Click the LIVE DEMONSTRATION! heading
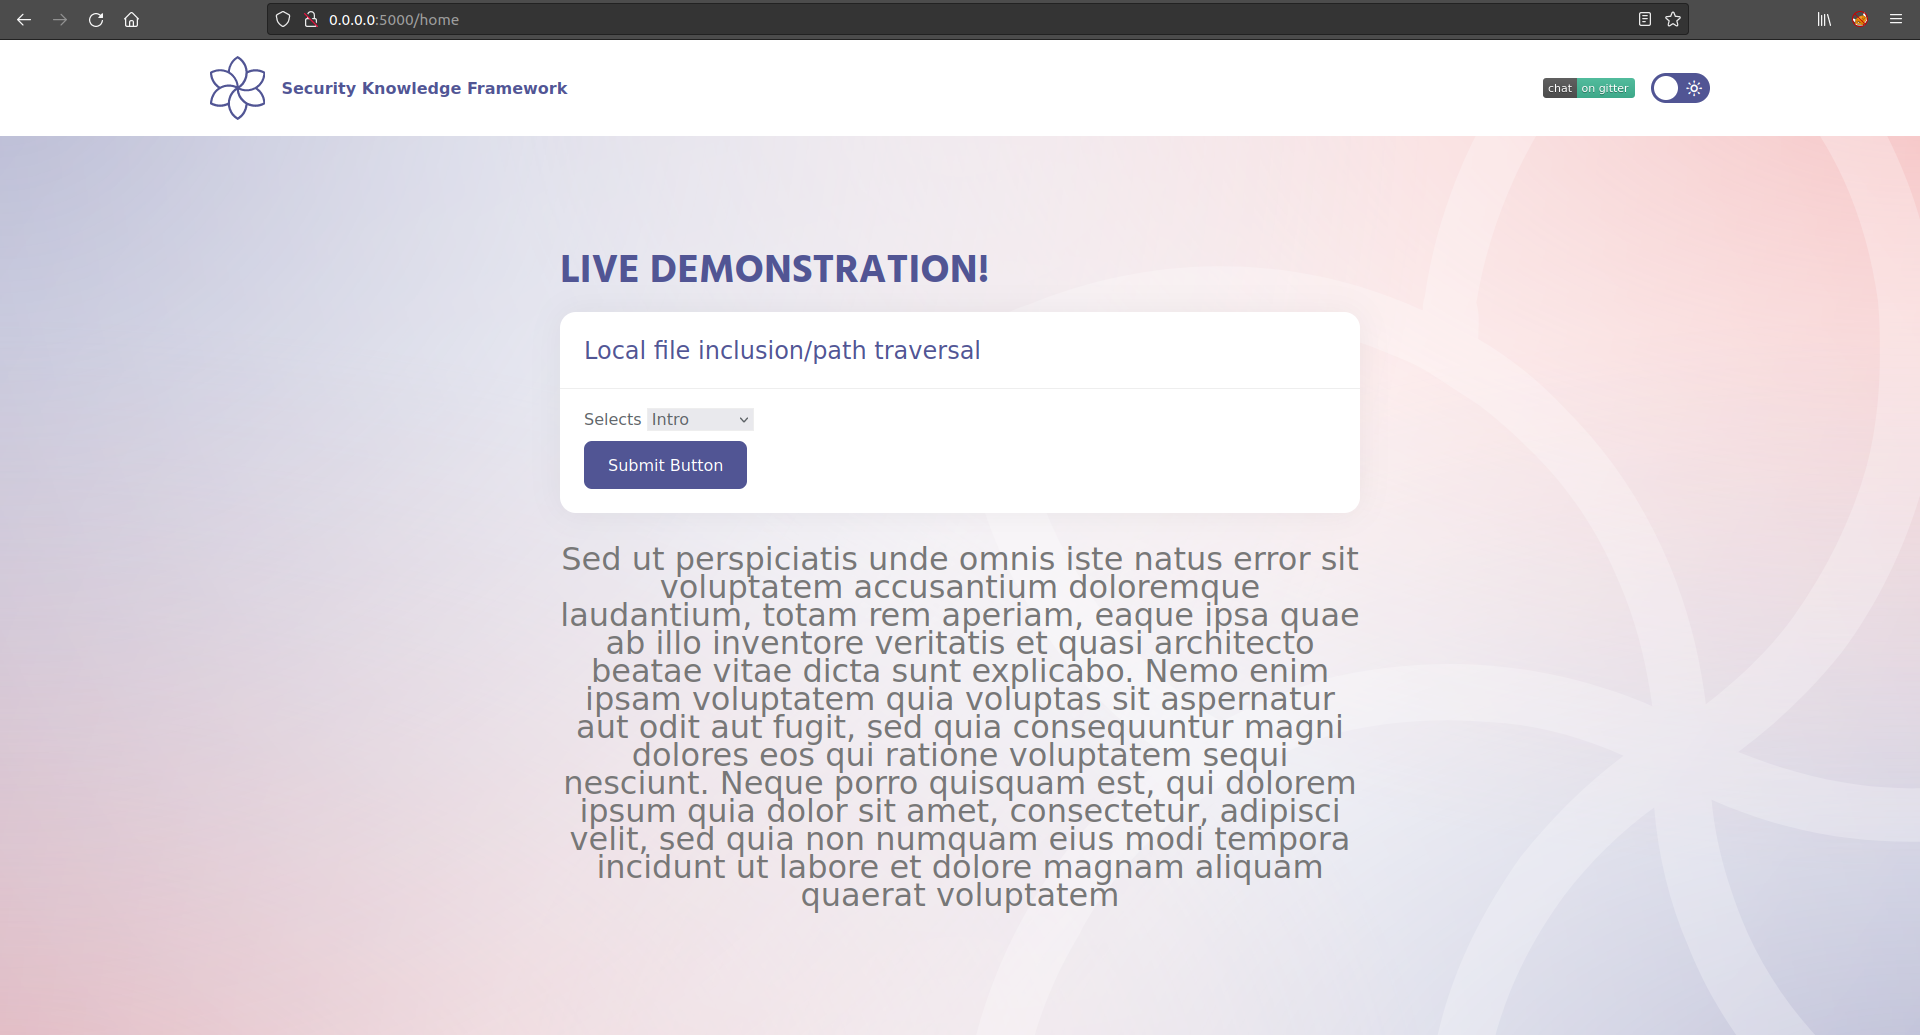Image resolution: width=1920 pixels, height=1035 pixels. [x=775, y=268]
